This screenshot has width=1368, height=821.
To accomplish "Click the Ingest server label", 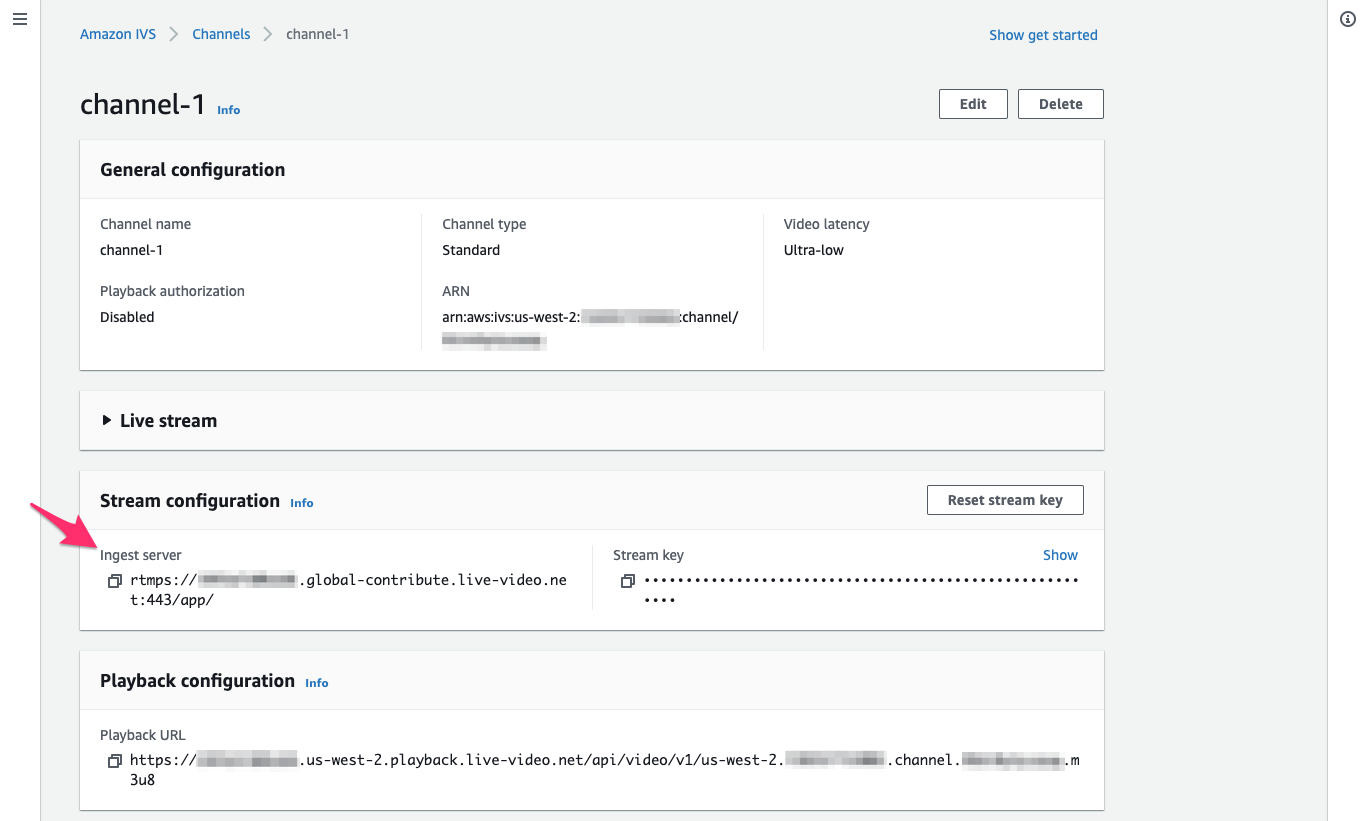I will point(141,555).
